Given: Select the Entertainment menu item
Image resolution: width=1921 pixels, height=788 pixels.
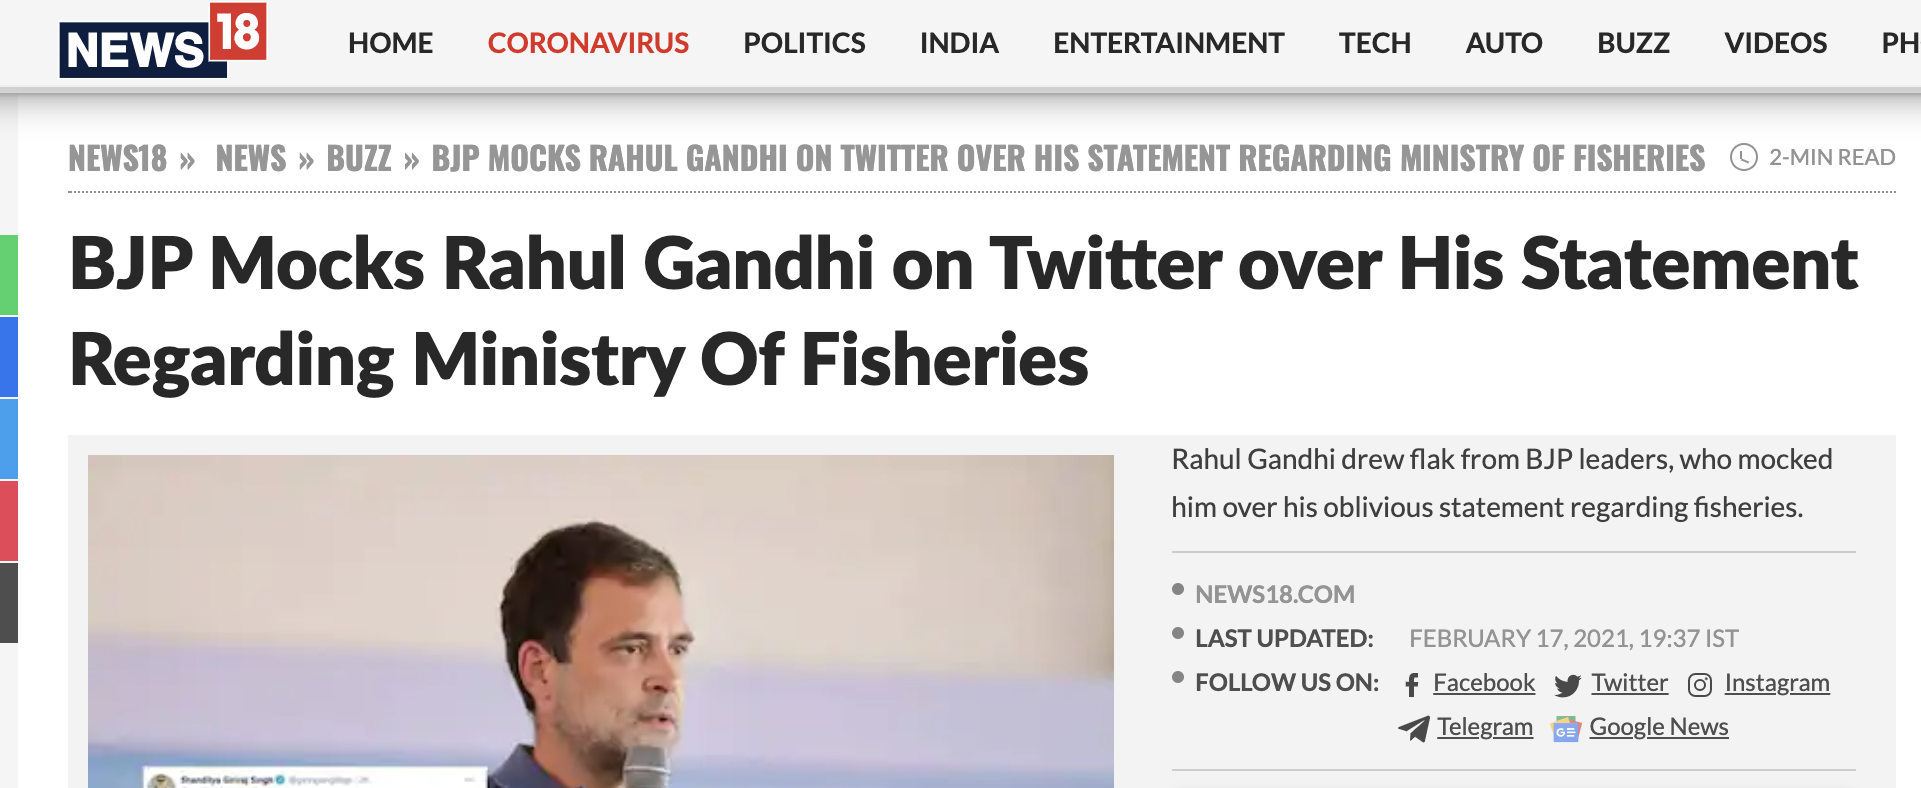Looking at the screenshot, I should tap(1168, 43).
